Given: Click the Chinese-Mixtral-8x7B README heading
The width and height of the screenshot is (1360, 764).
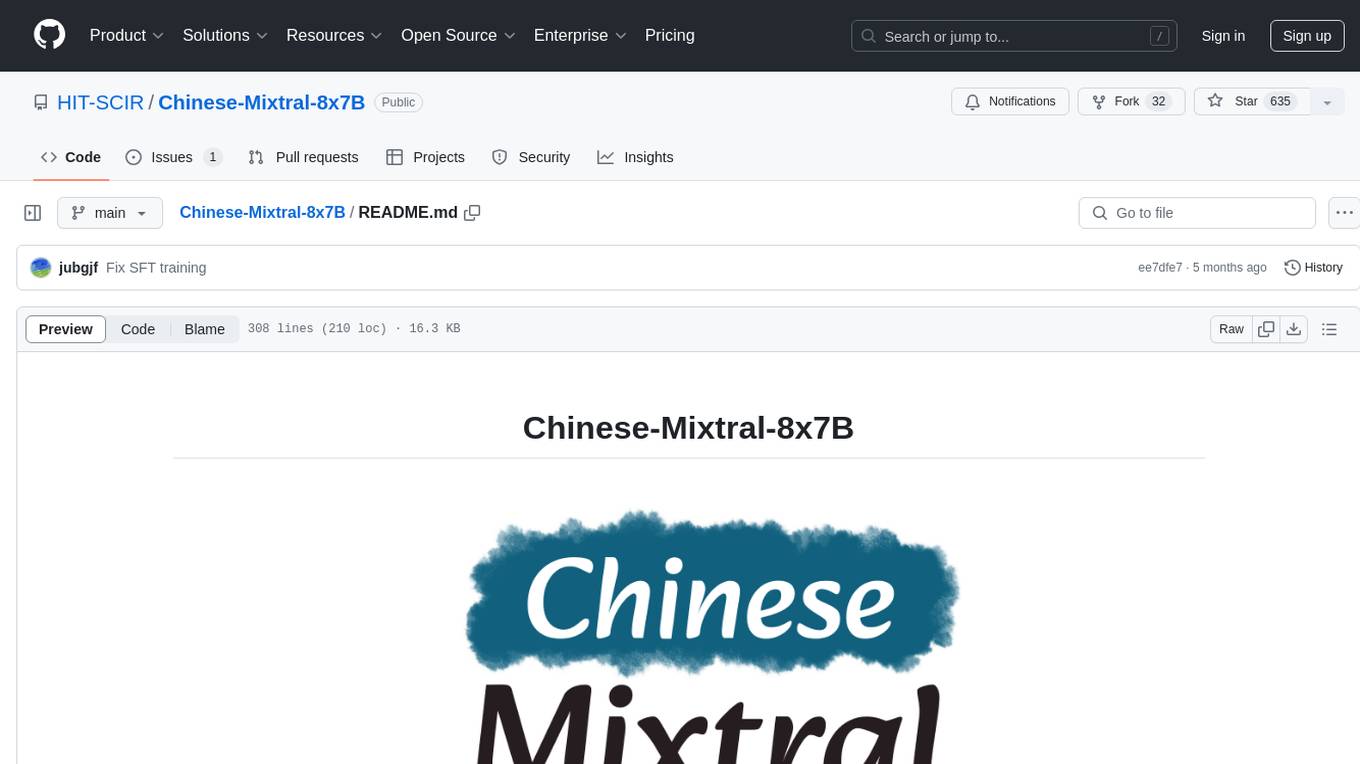Looking at the screenshot, I should click(x=688, y=428).
